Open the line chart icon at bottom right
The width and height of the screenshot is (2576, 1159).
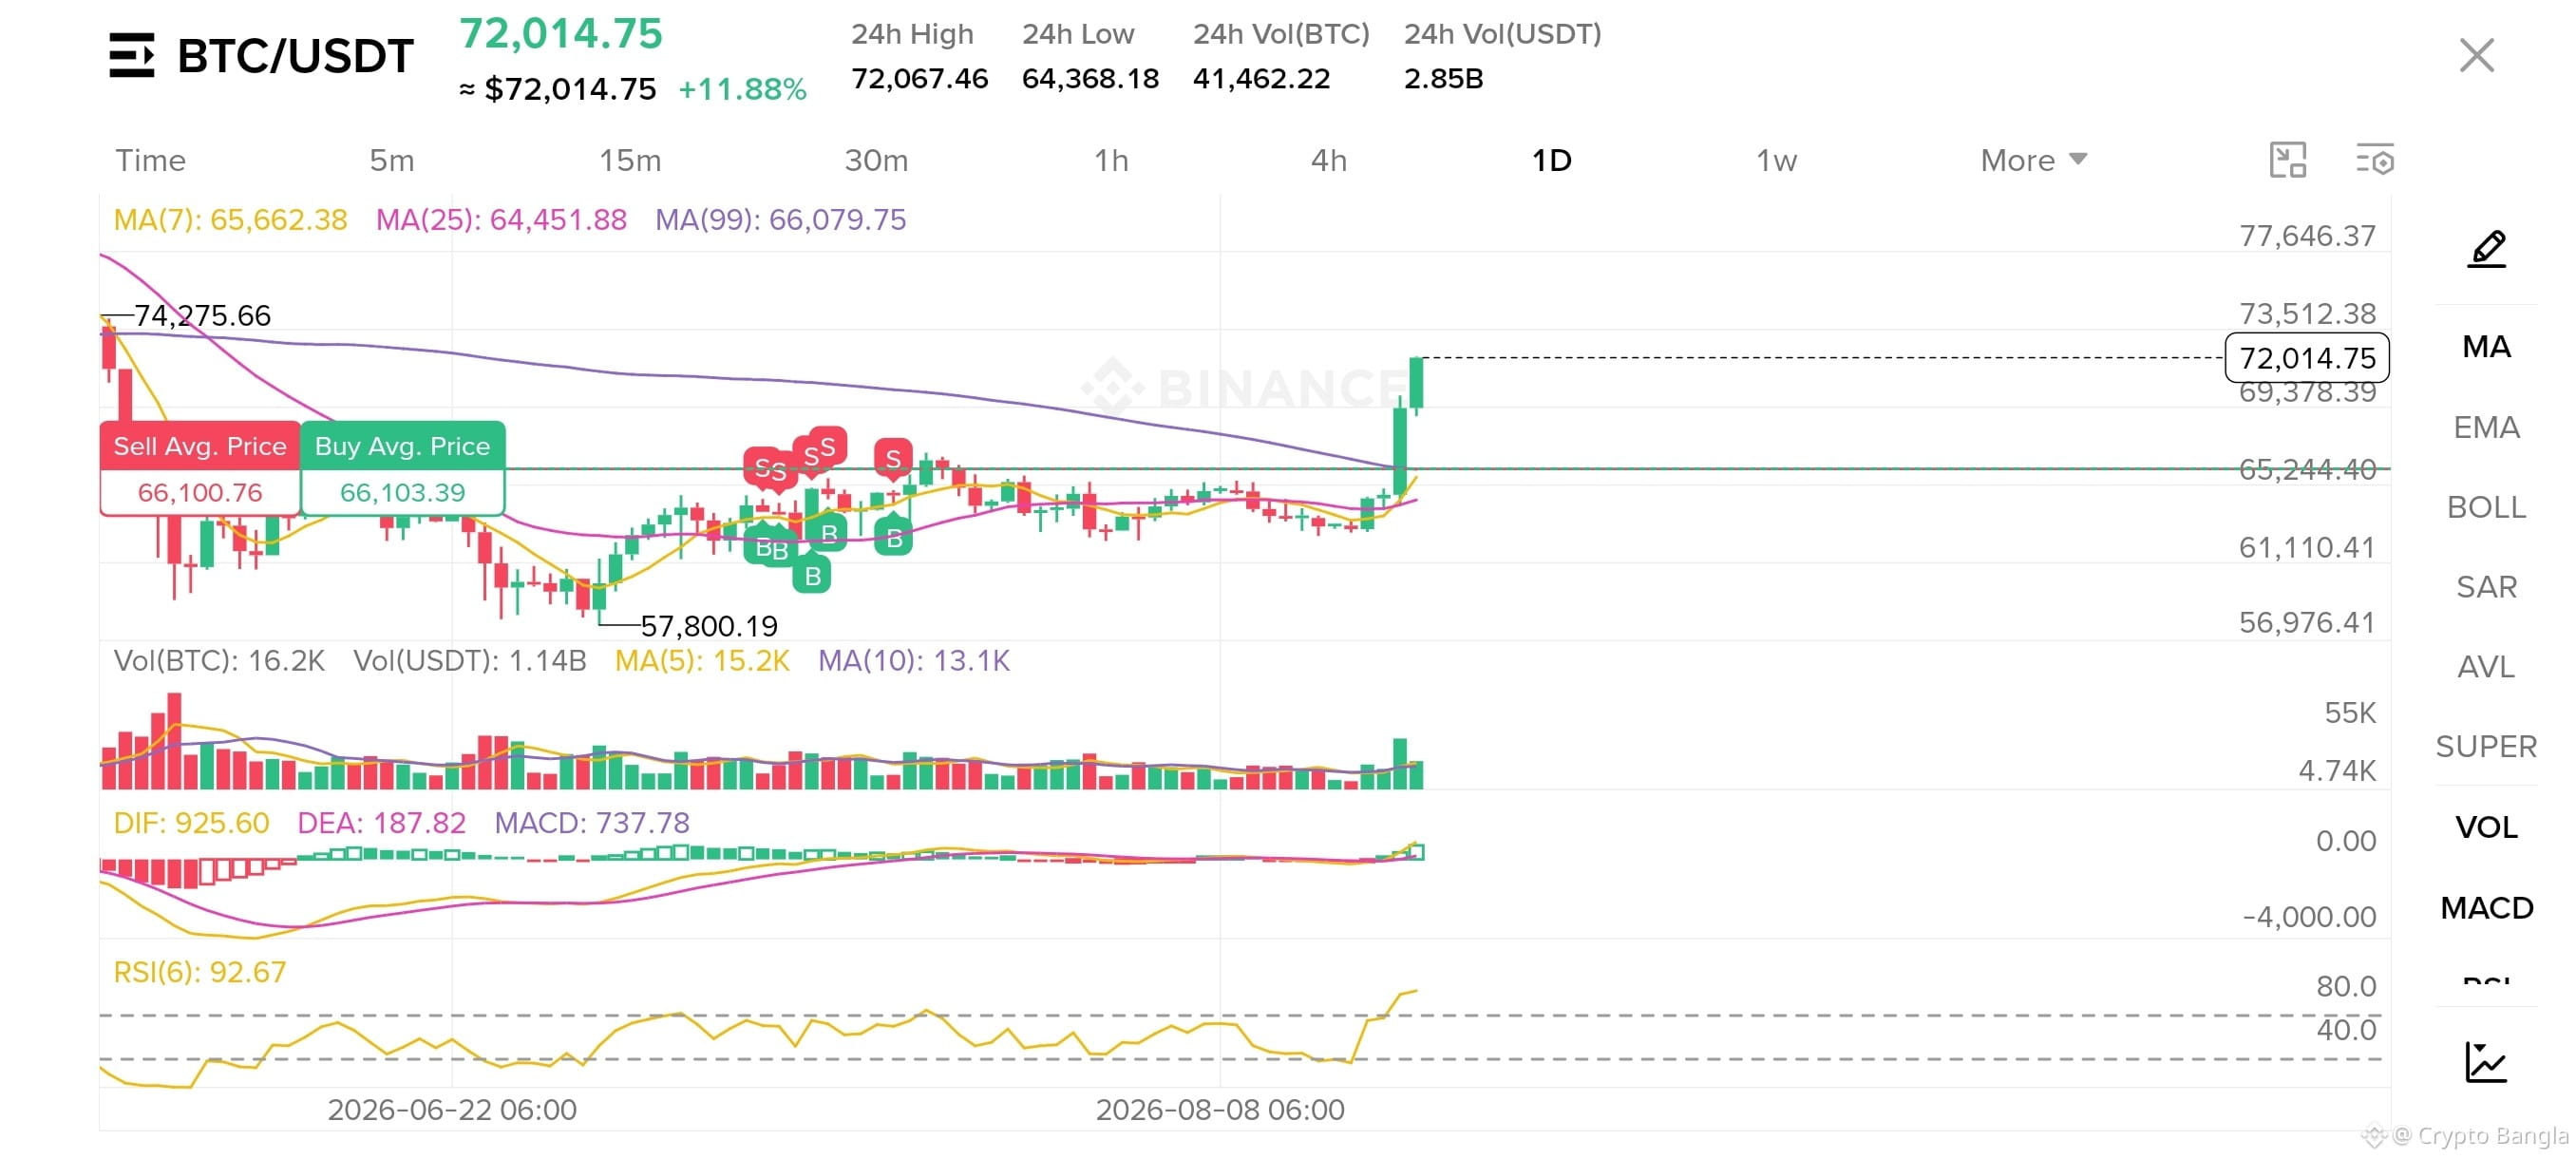tap(2486, 1061)
